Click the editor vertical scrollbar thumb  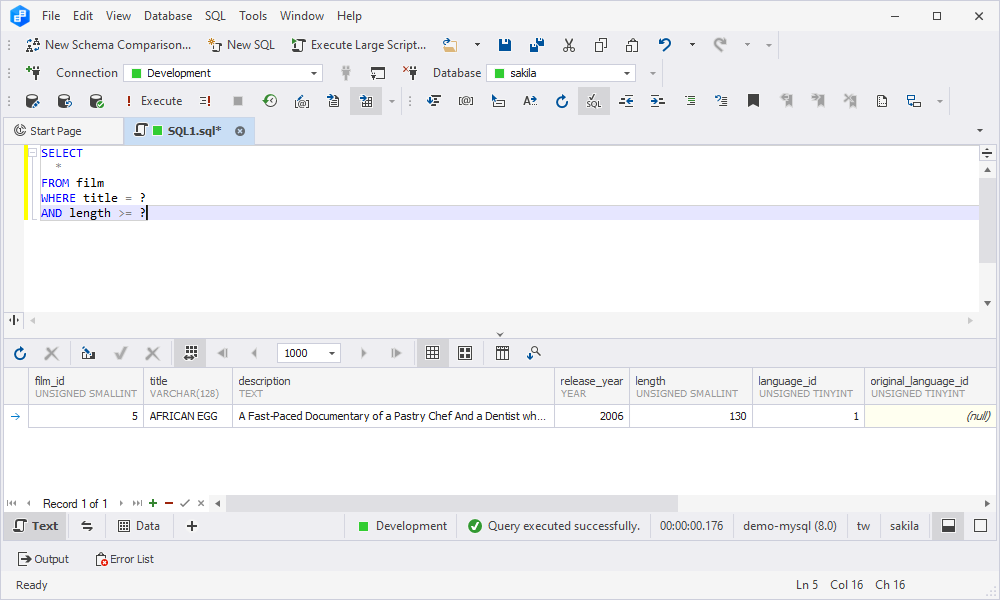(987, 220)
